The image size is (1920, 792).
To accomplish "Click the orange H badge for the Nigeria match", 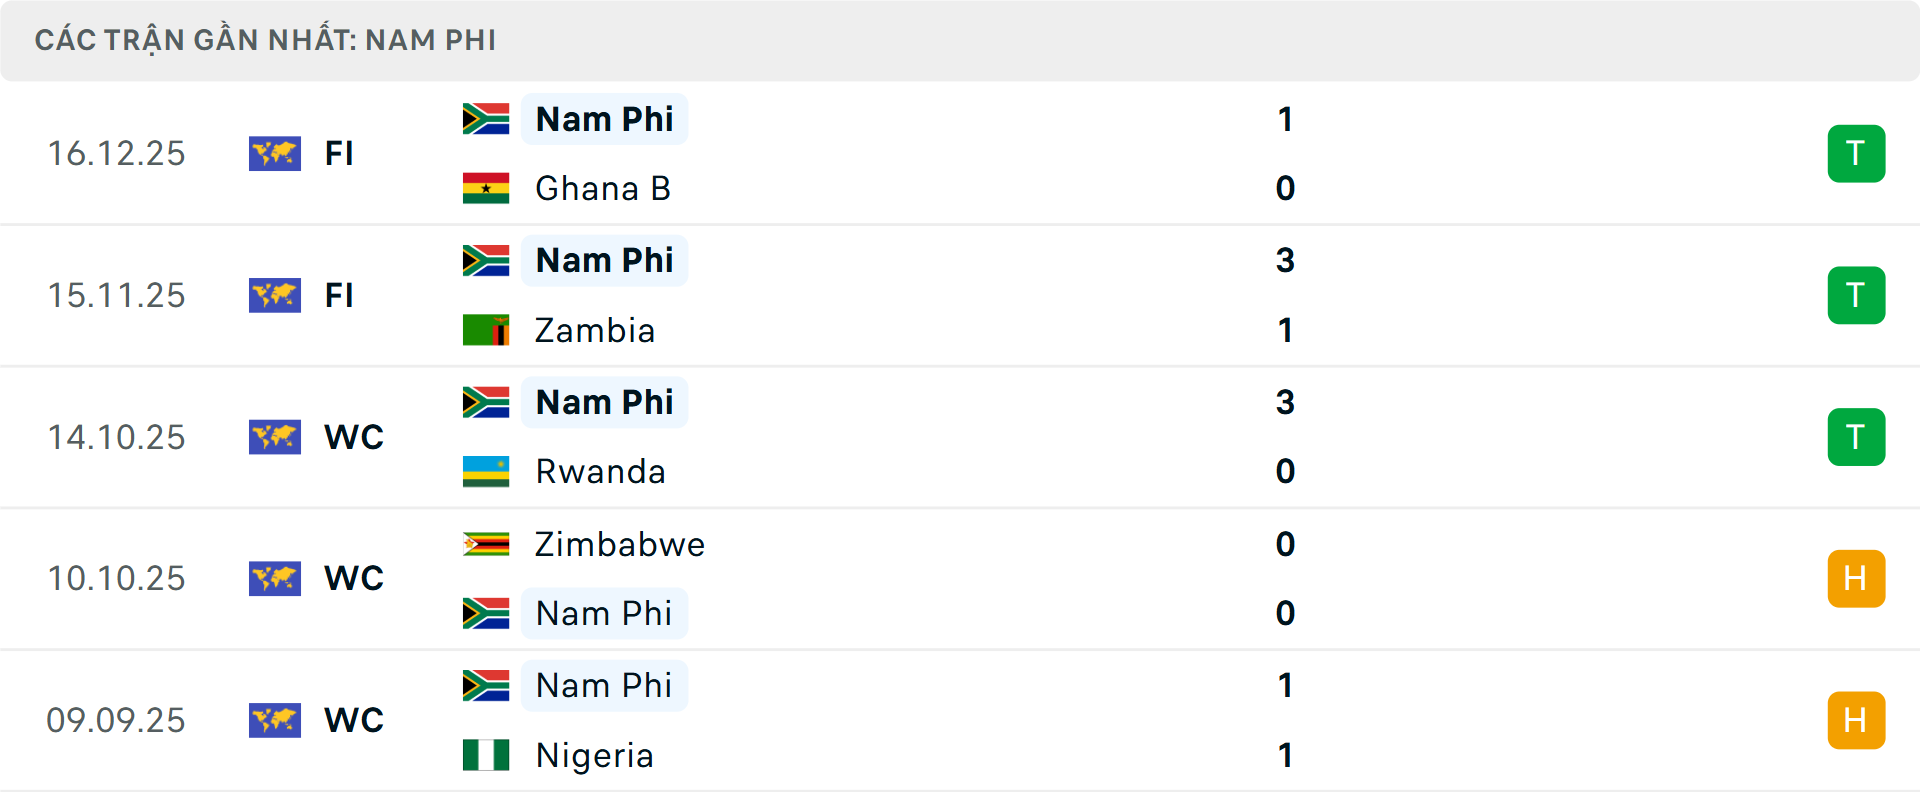I will (1856, 720).
